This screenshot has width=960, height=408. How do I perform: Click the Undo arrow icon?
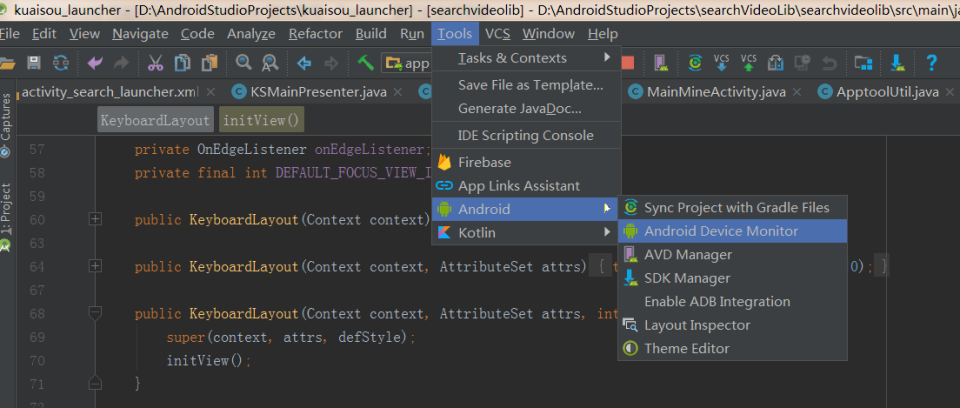[x=95, y=62]
